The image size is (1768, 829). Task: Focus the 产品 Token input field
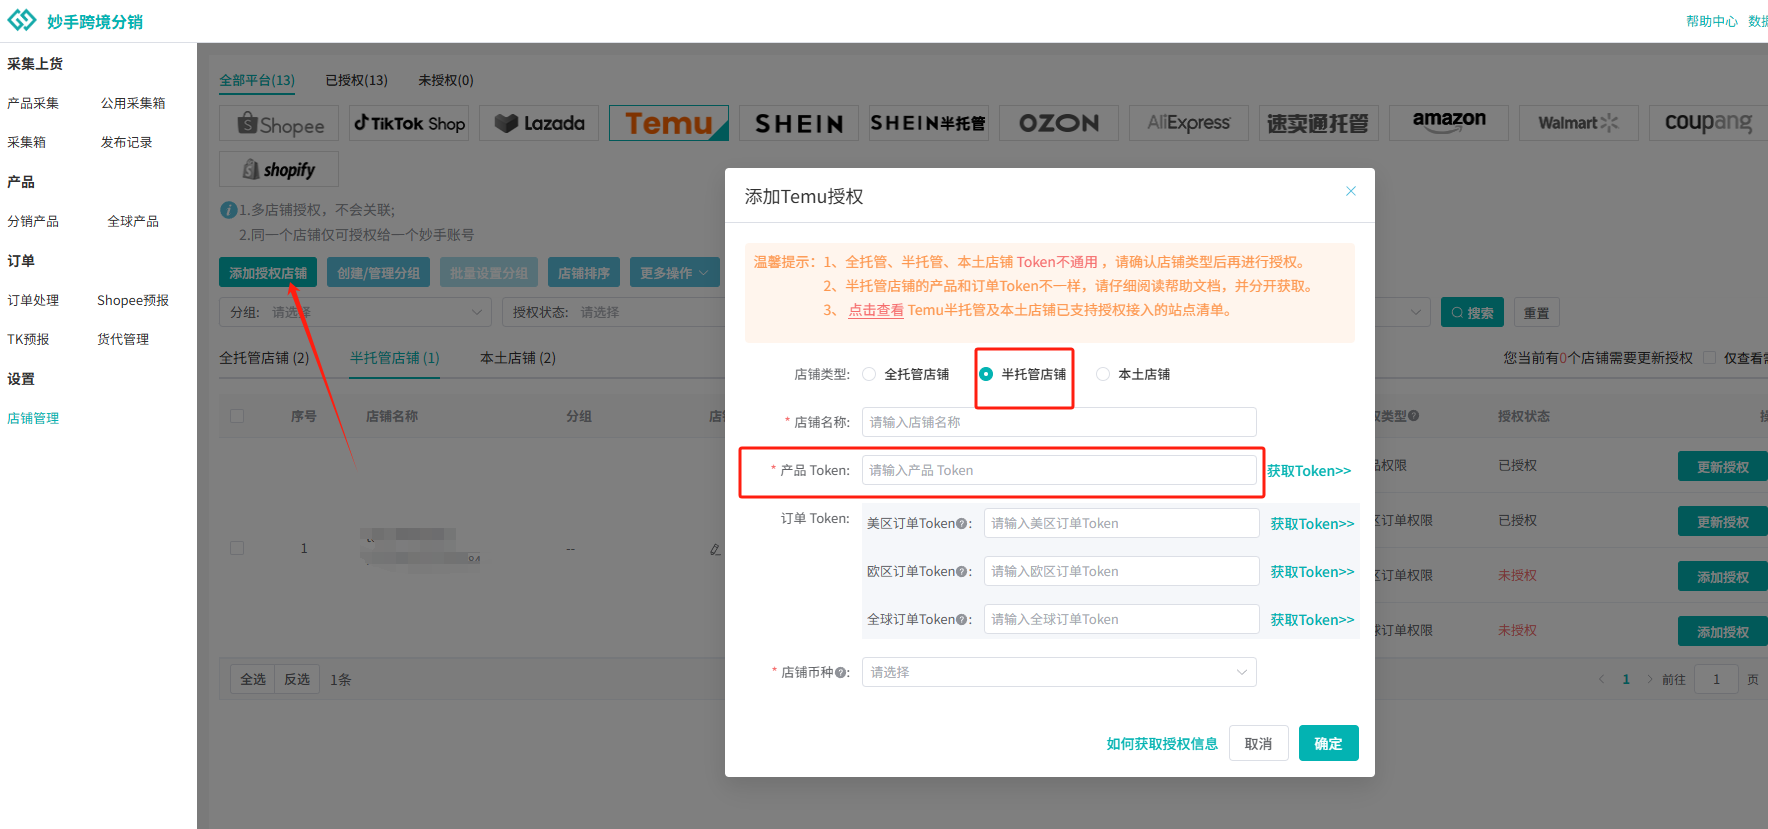(x=1059, y=470)
